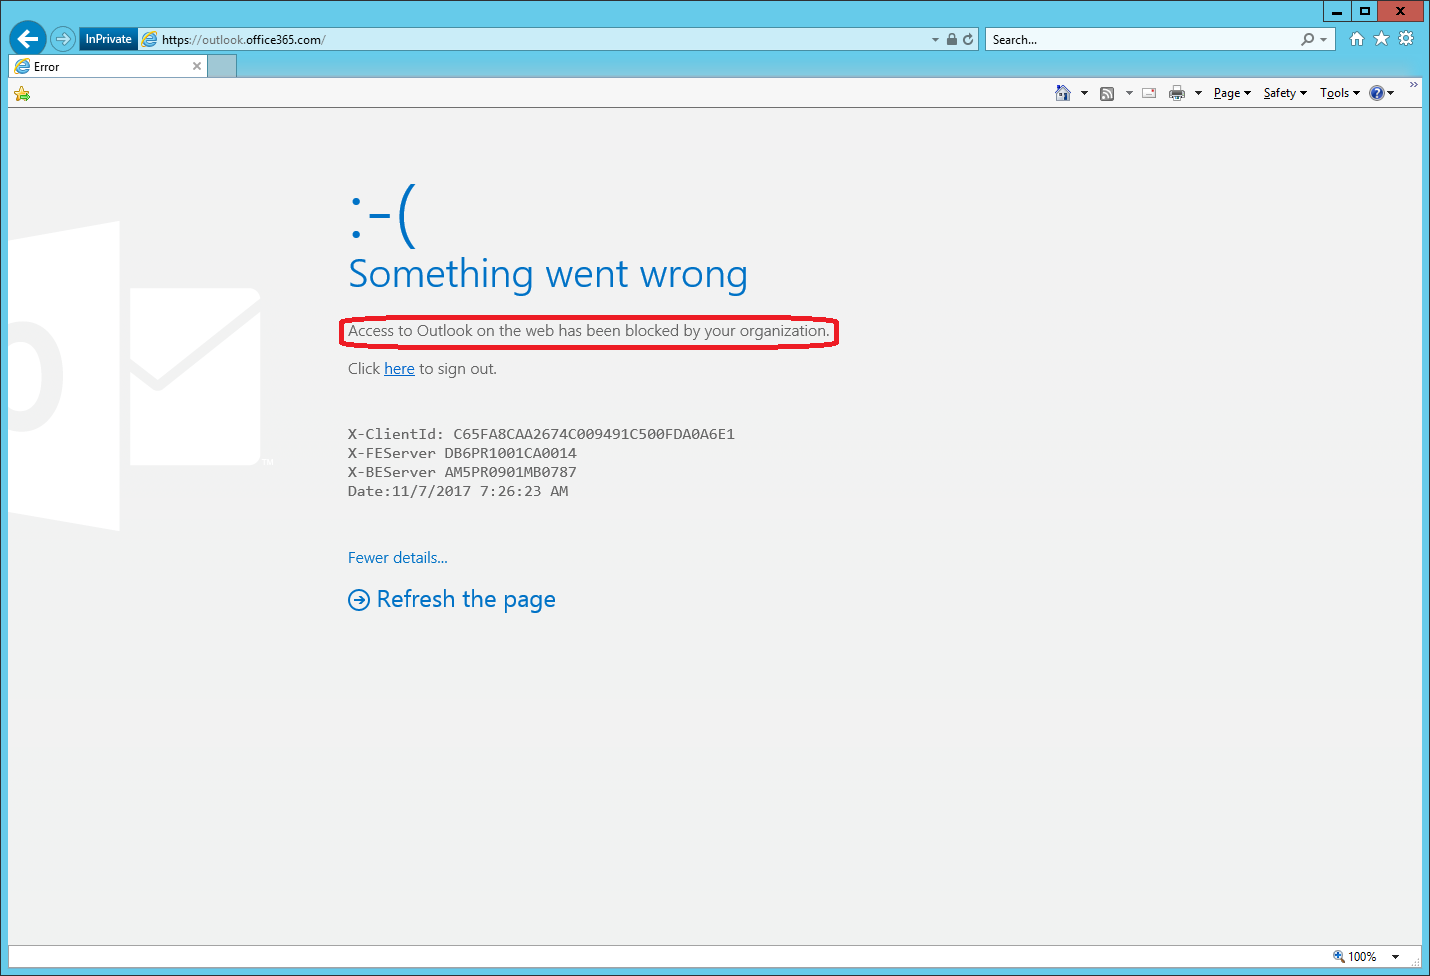The width and height of the screenshot is (1430, 976).
Task: Click the X-ClientId line
Action: [x=541, y=434]
